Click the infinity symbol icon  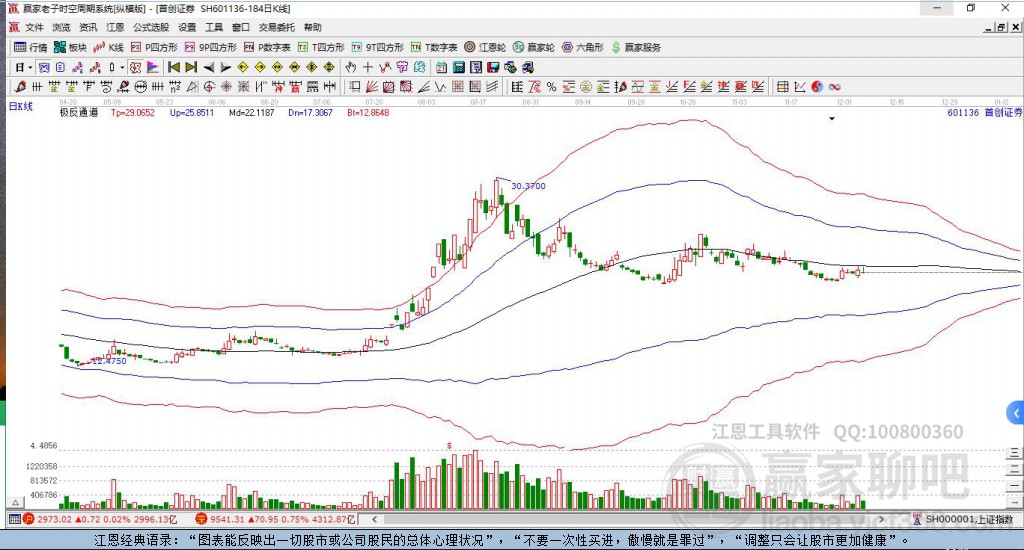[834, 87]
